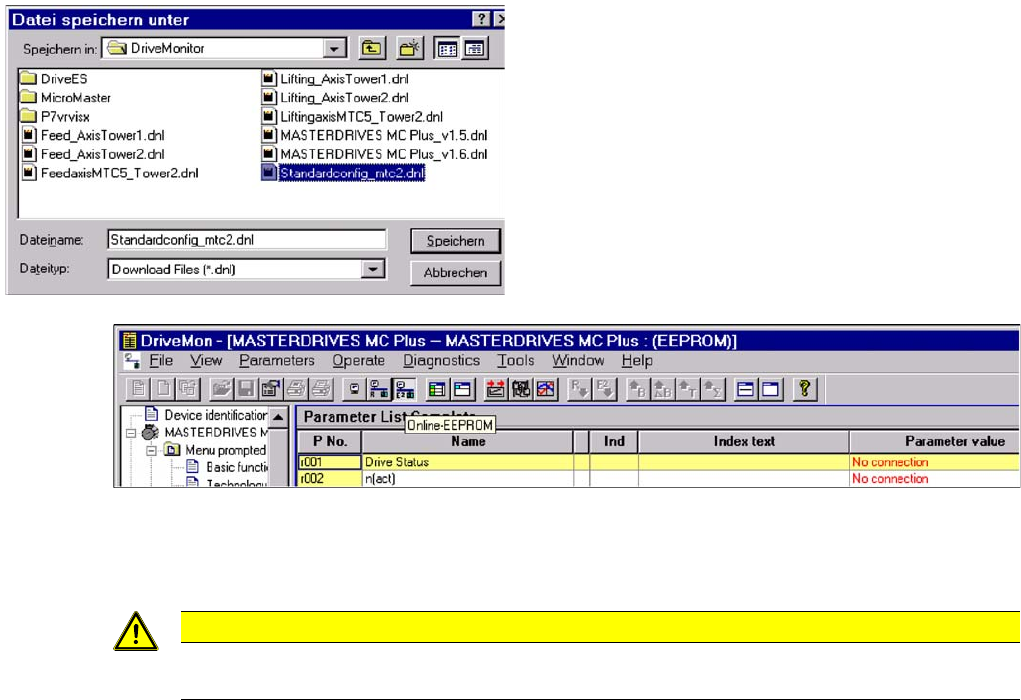Click the blank page toolbar icon in DriveMon
Viewport: 1021px width, 700px height.
[x=163, y=389]
